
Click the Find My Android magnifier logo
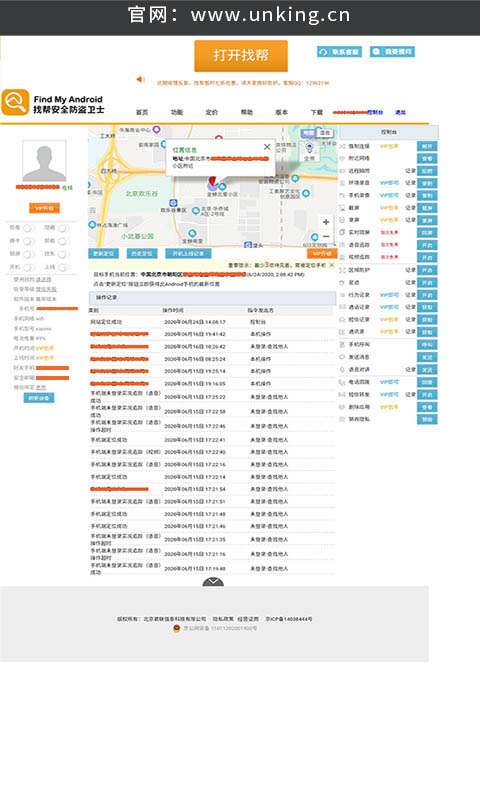pos(15,103)
